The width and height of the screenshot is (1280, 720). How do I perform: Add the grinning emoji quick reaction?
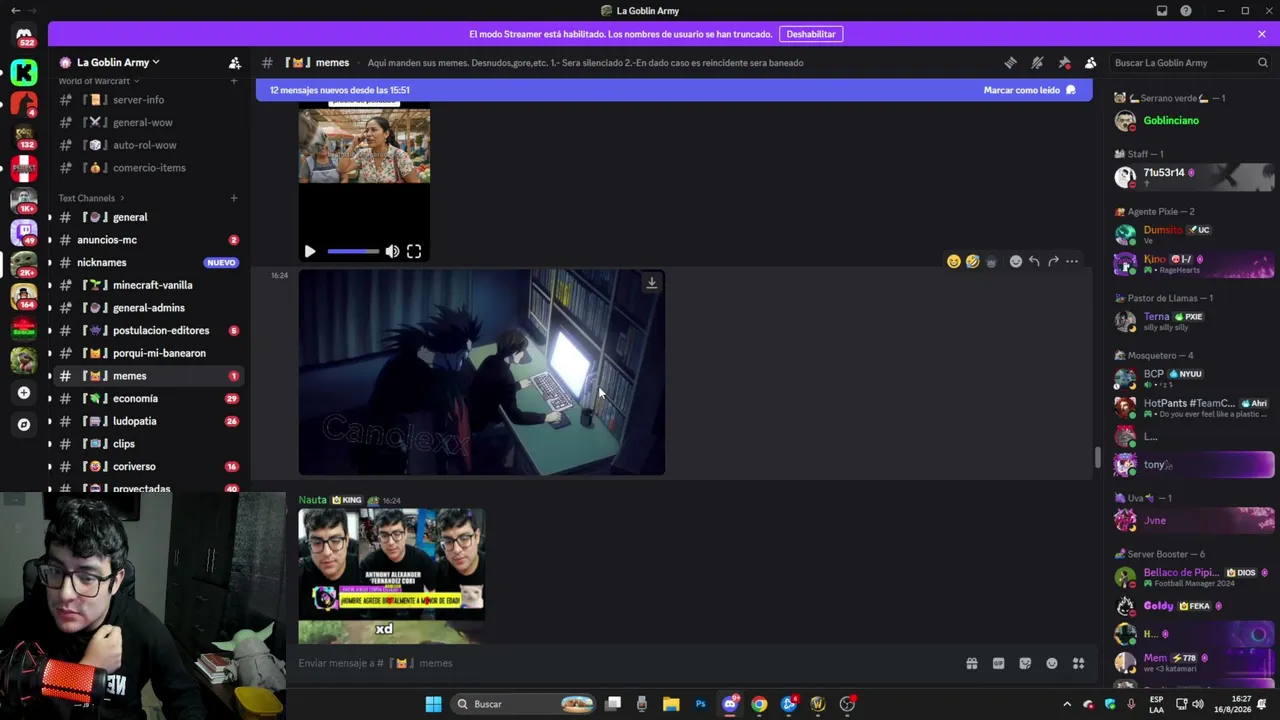[x=953, y=262]
